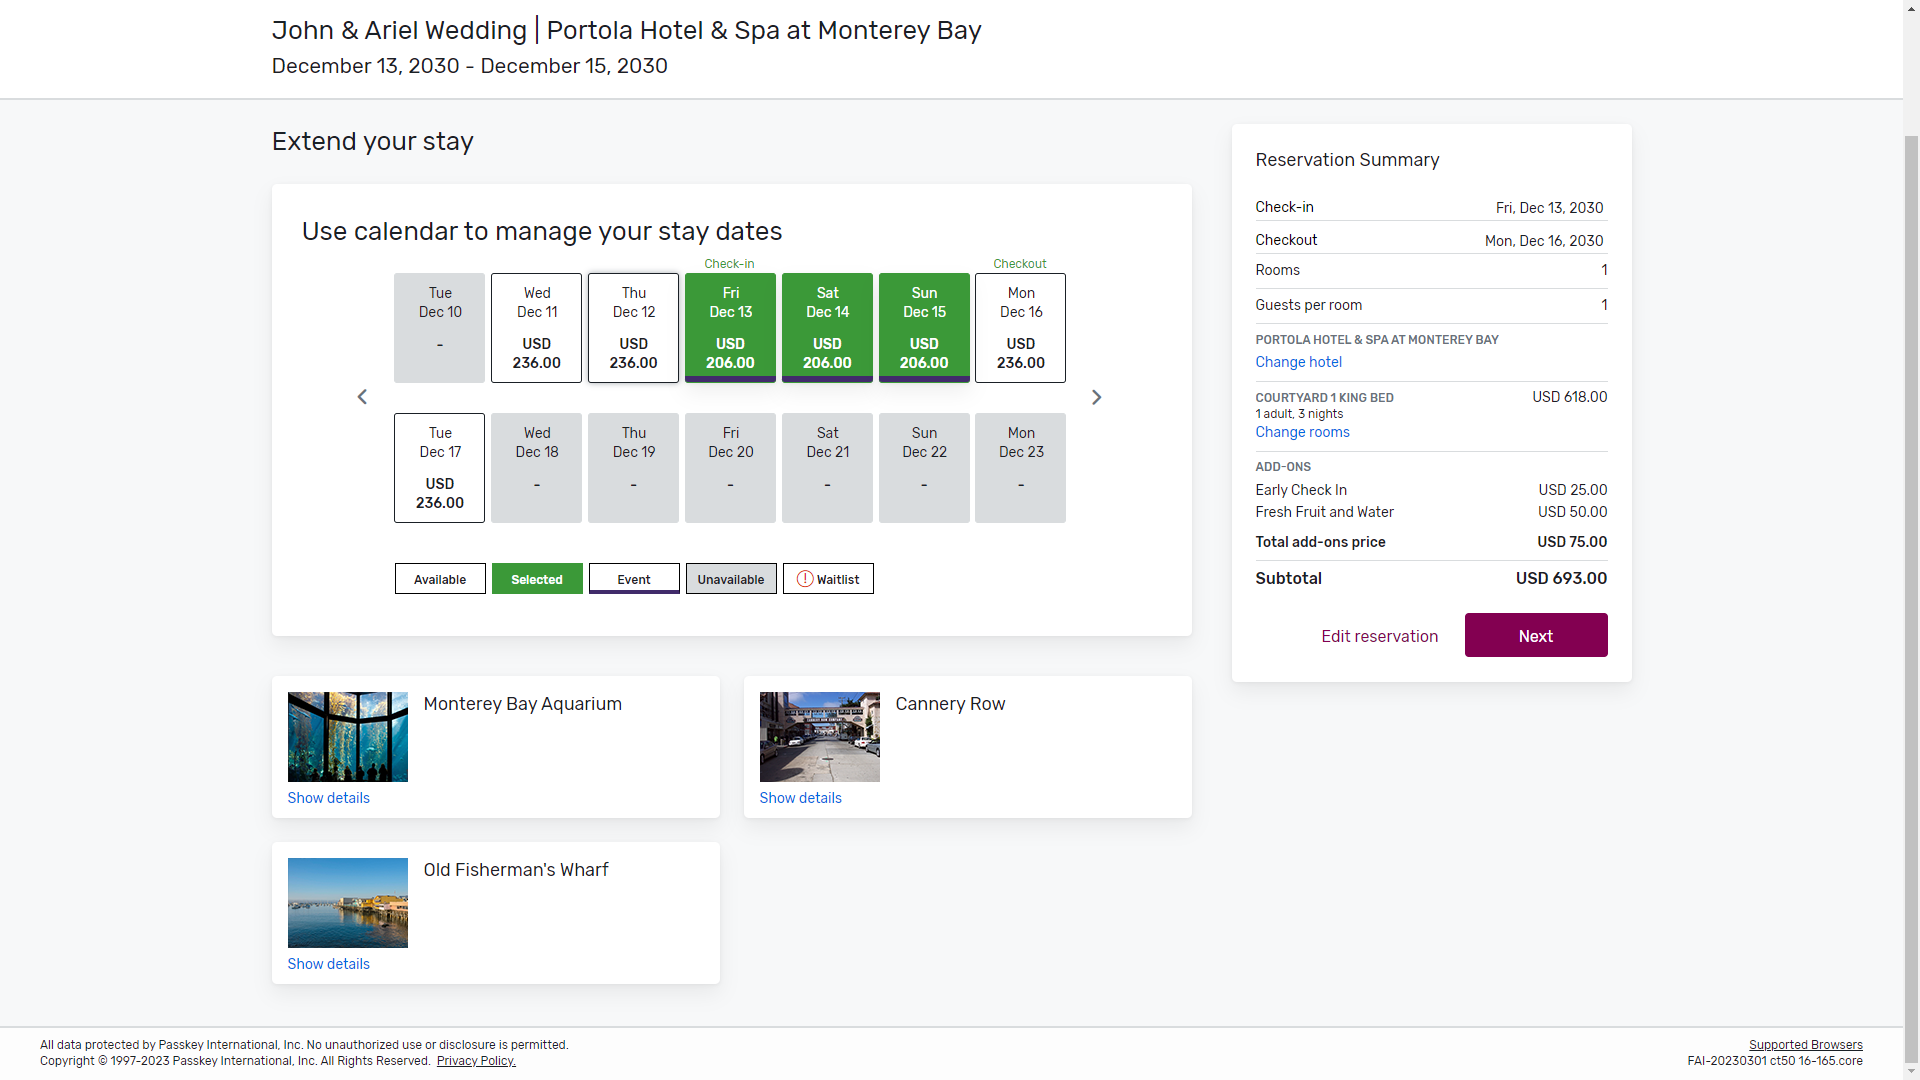Viewport: 1920px width, 1080px height.
Task: Deselect Sun Dec 15 selected date
Action: (x=924, y=328)
